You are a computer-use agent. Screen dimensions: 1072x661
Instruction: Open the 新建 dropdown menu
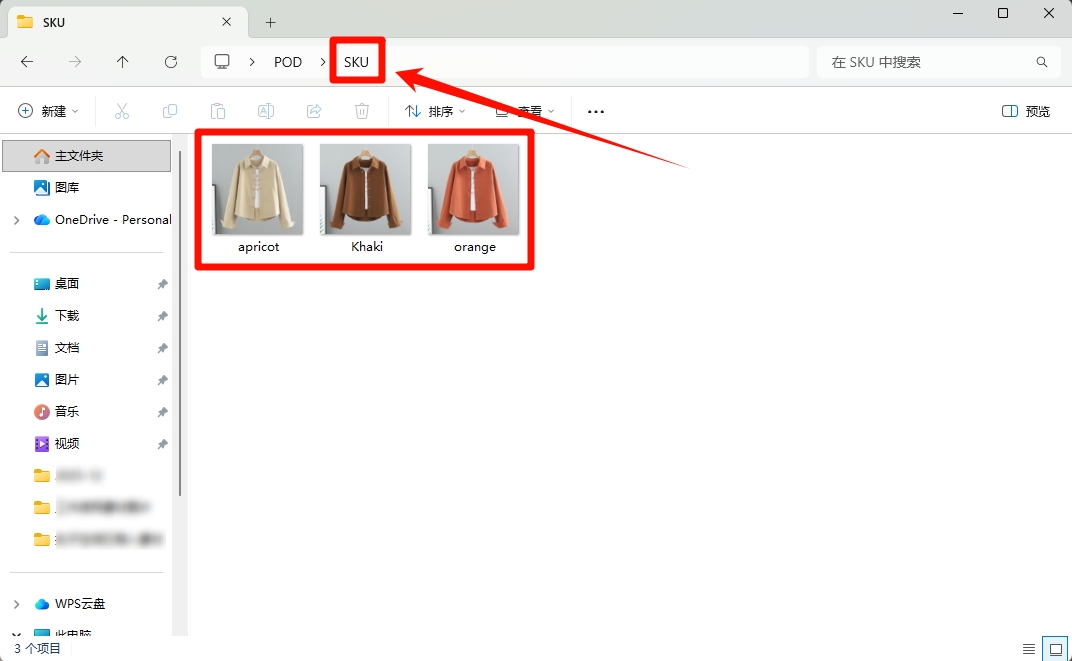point(49,111)
